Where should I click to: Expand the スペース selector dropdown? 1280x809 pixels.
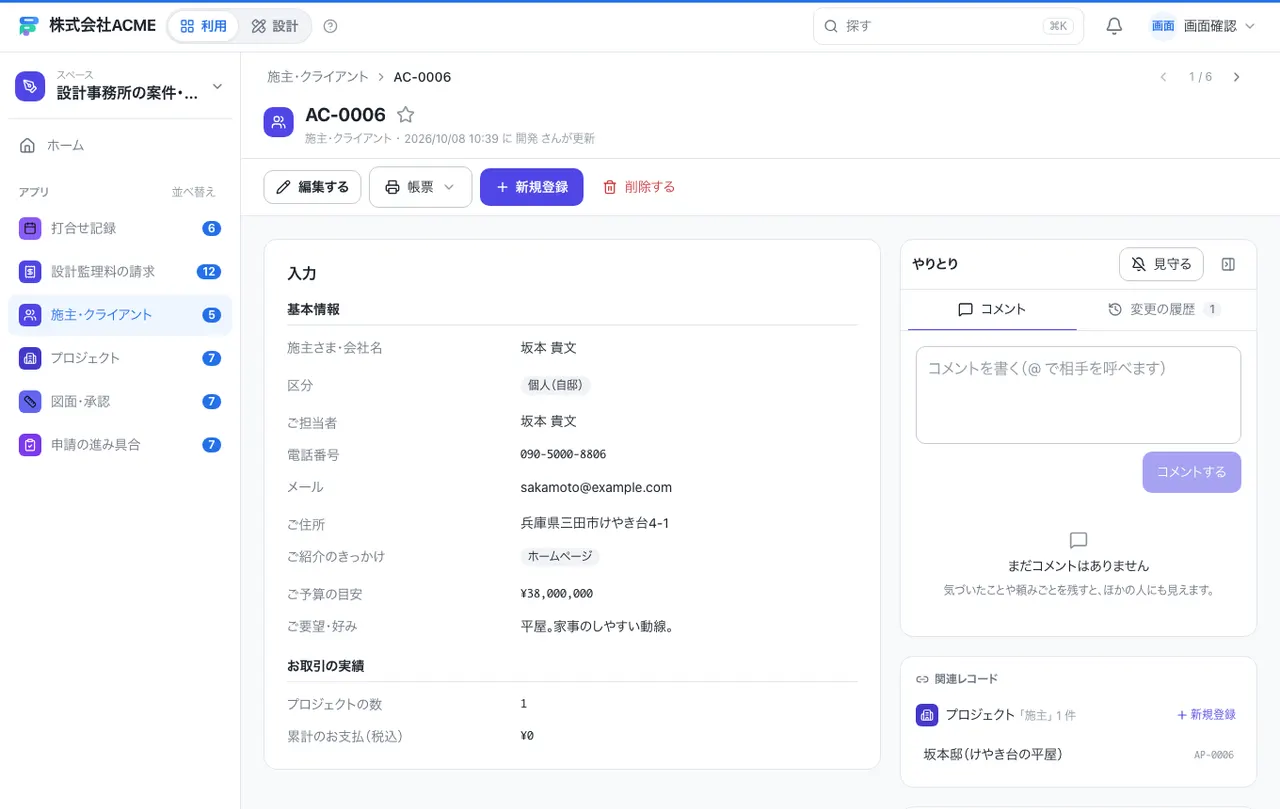[x=120, y=86]
